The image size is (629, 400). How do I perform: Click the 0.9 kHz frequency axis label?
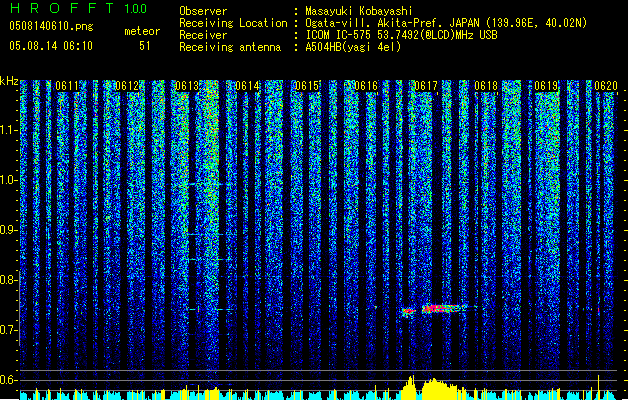[x=9, y=230]
